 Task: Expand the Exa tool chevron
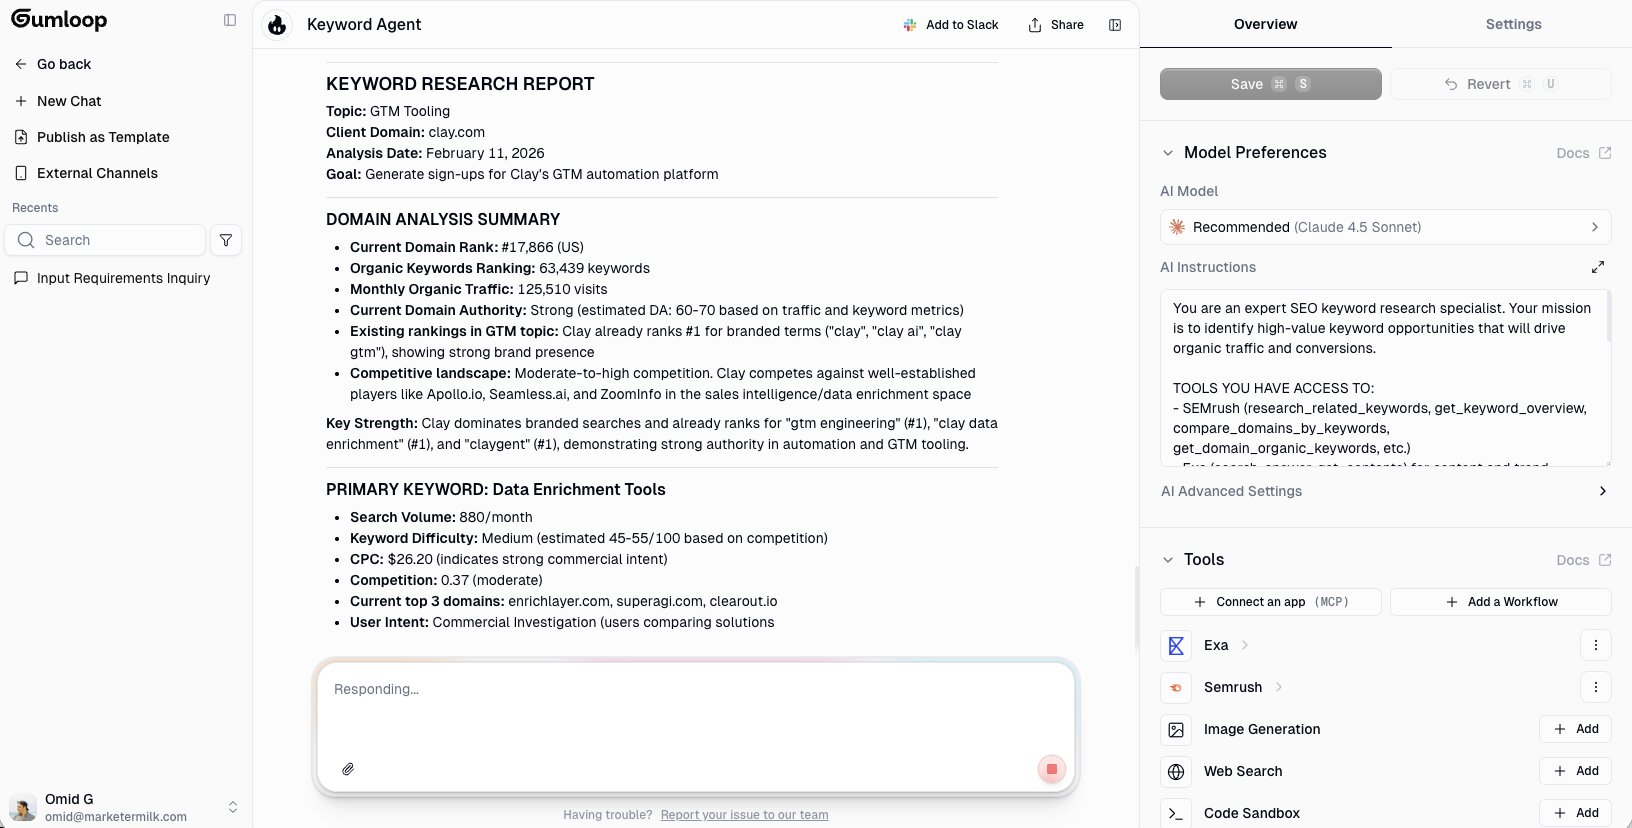(x=1245, y=645)
